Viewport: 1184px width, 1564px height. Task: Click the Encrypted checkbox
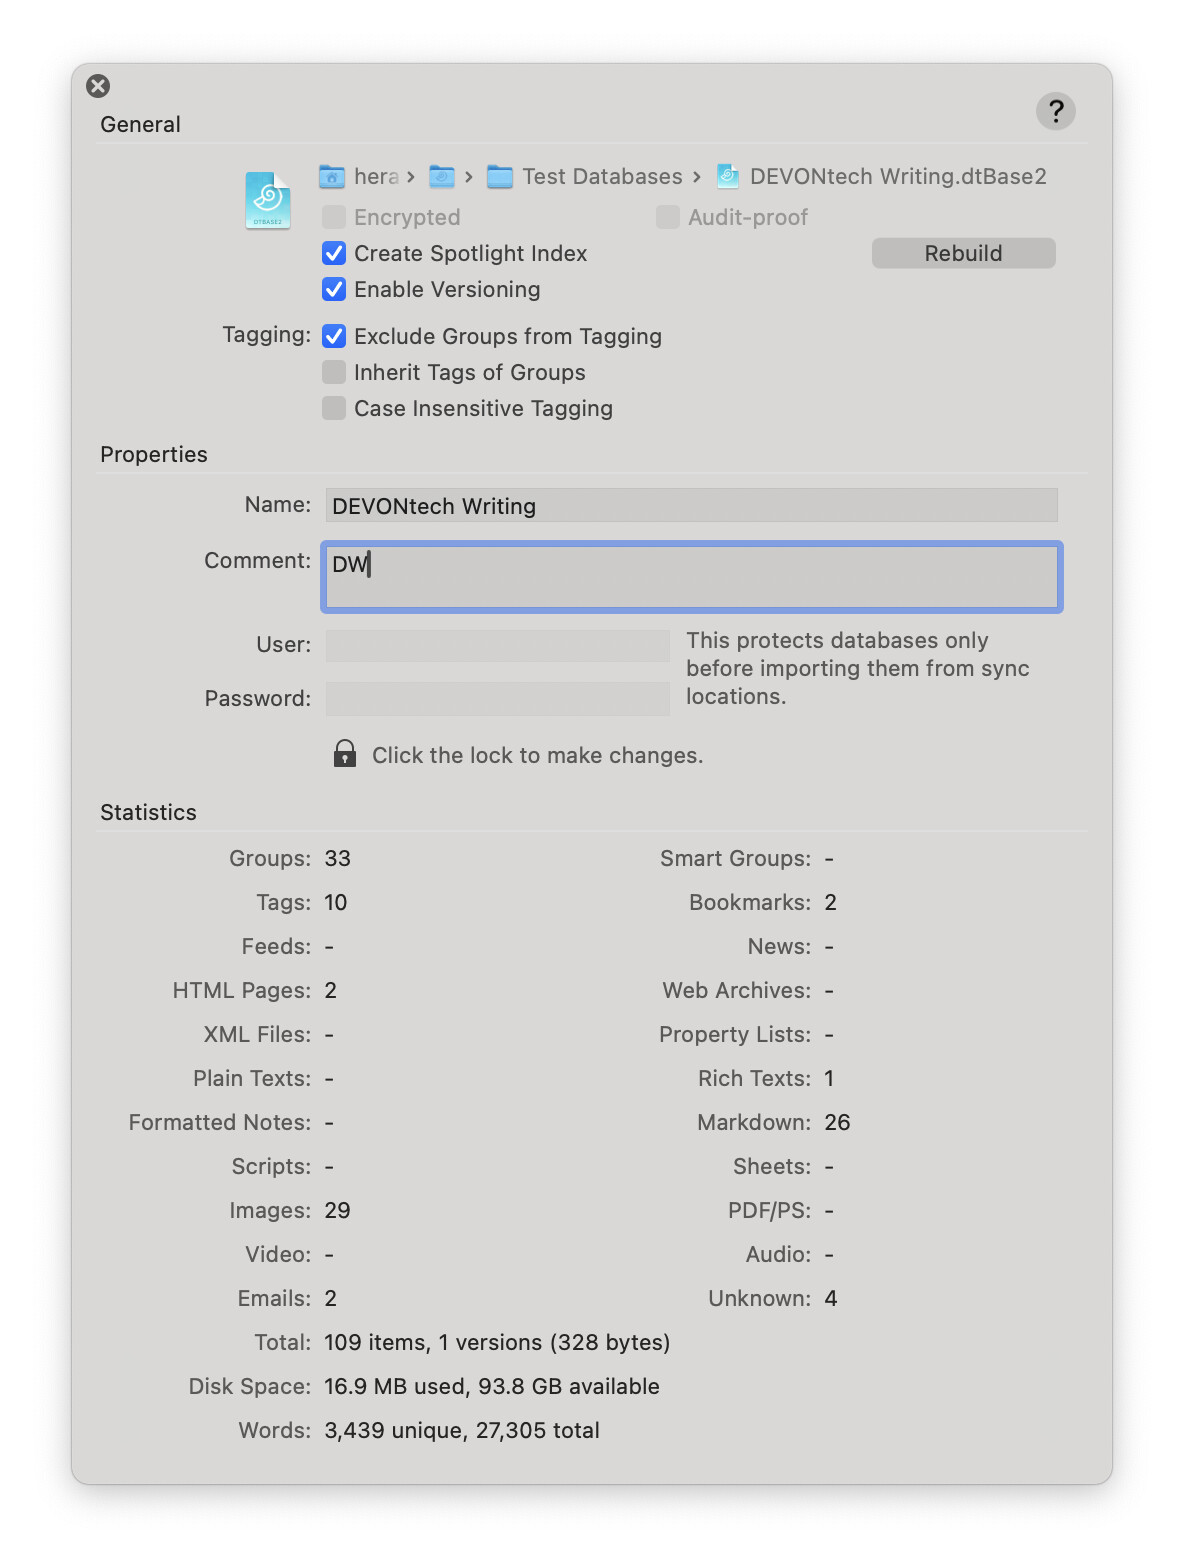[334, 218]
